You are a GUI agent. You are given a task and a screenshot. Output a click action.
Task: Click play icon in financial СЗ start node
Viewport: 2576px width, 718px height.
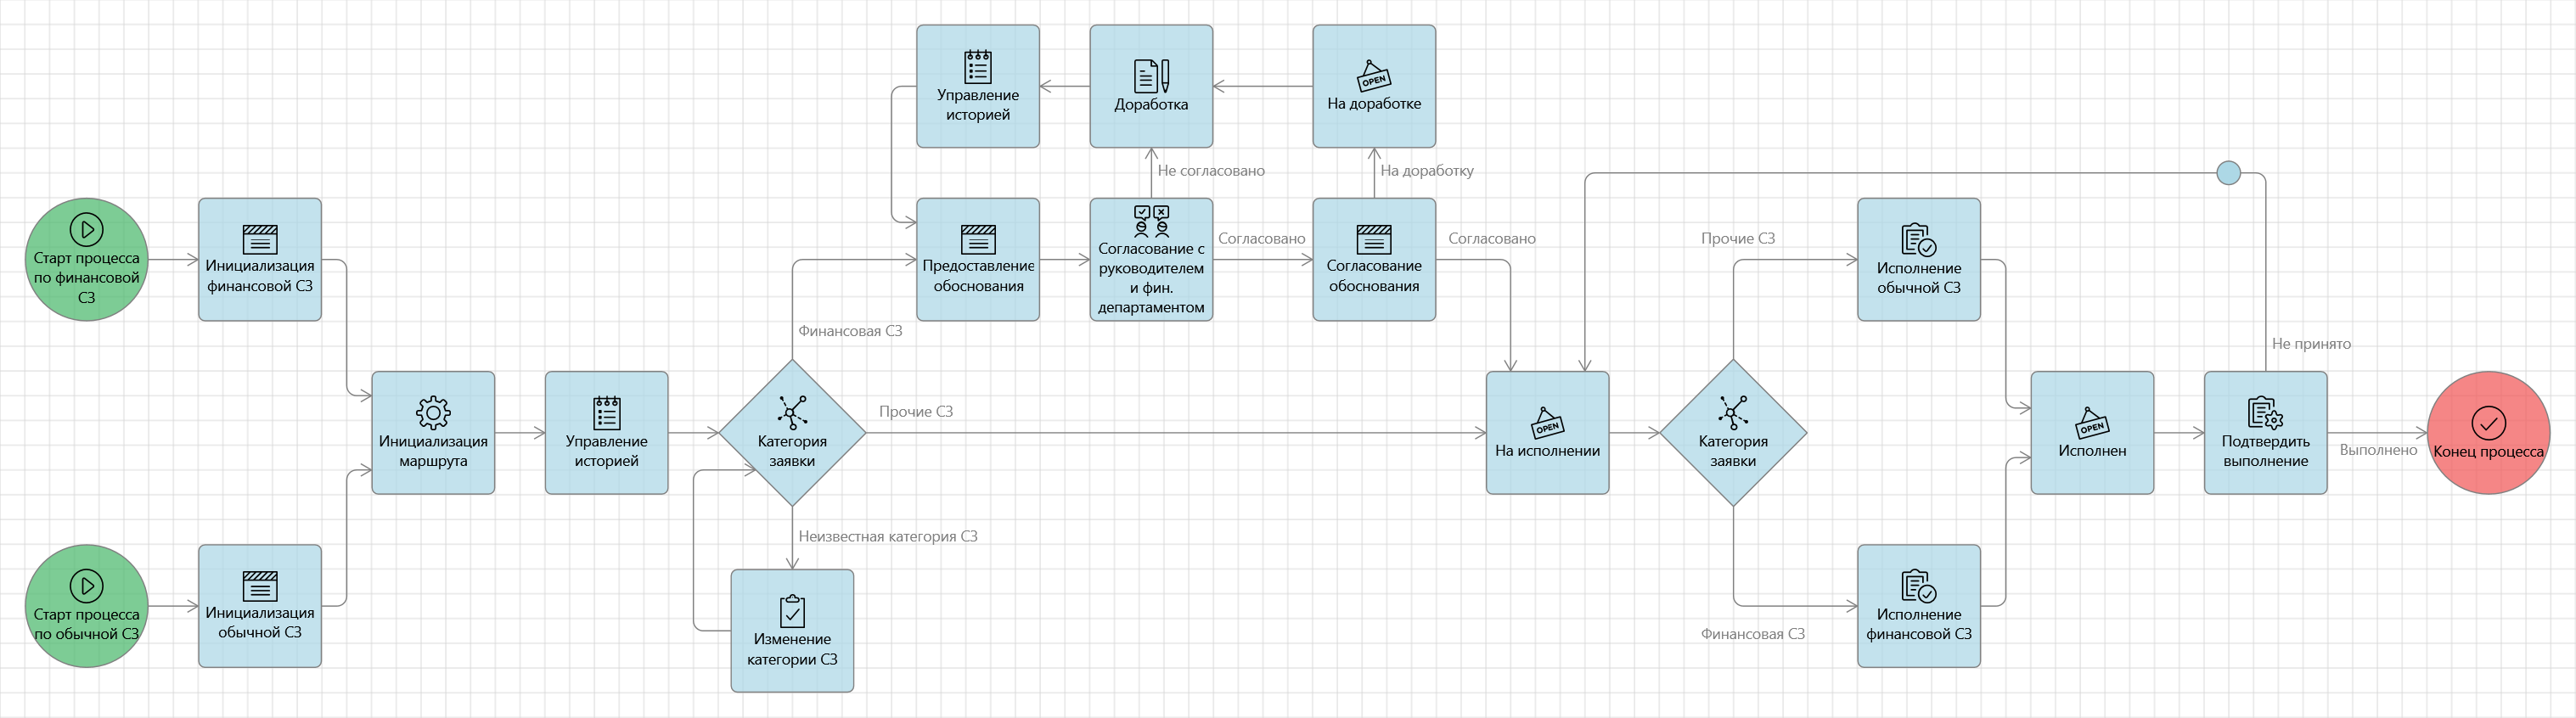coord(87,229)
